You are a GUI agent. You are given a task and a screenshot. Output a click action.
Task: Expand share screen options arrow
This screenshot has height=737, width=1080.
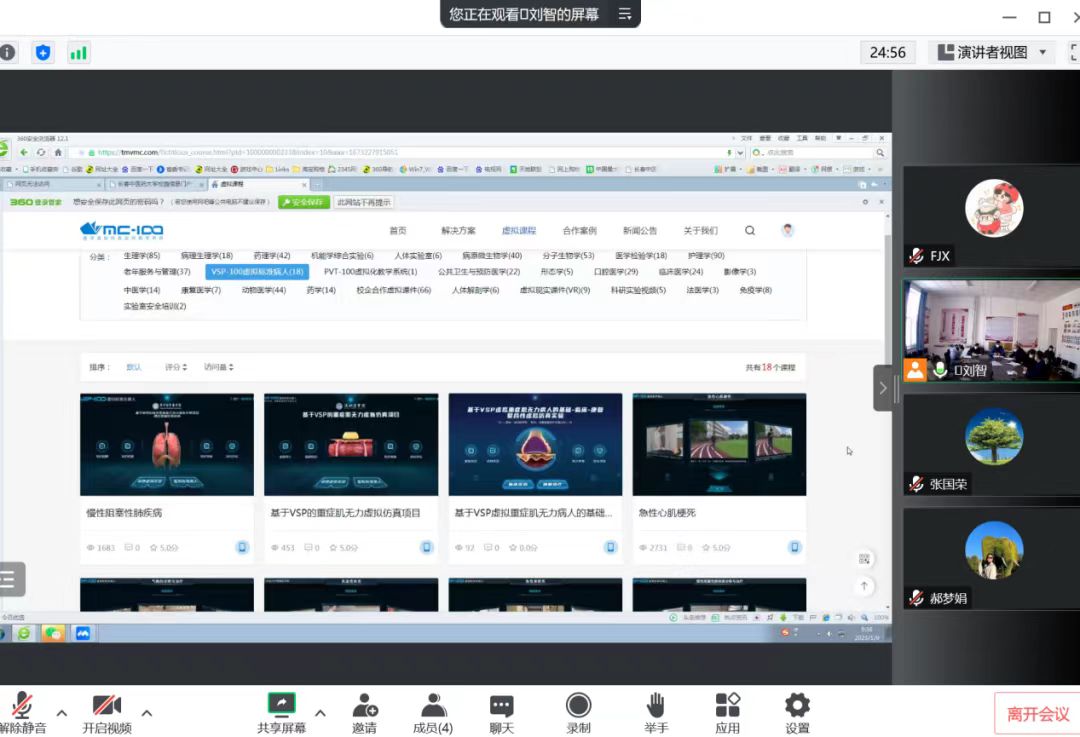coord(320,713)
